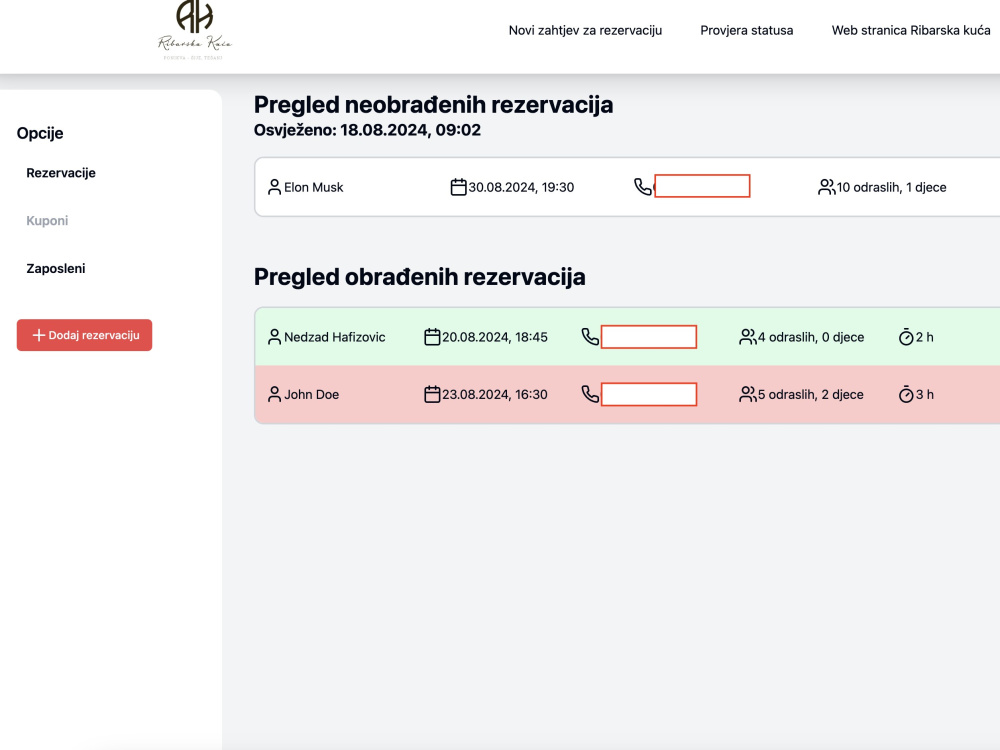Click the timer icon beside 2 h
This screenshot has width=1000, height=750.
[906, 337]
